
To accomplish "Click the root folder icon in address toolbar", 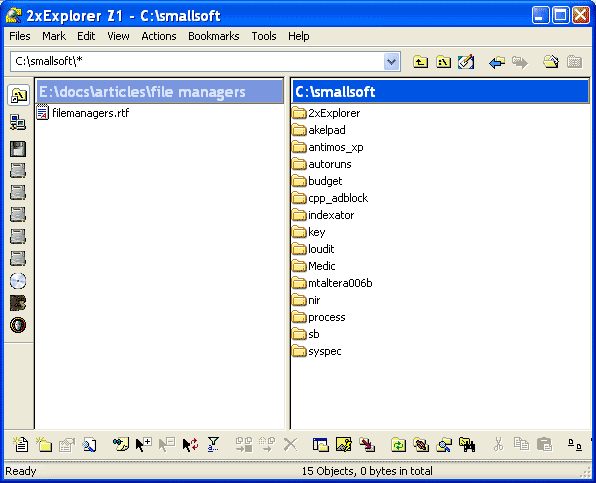I will click(x=444, y=62).
